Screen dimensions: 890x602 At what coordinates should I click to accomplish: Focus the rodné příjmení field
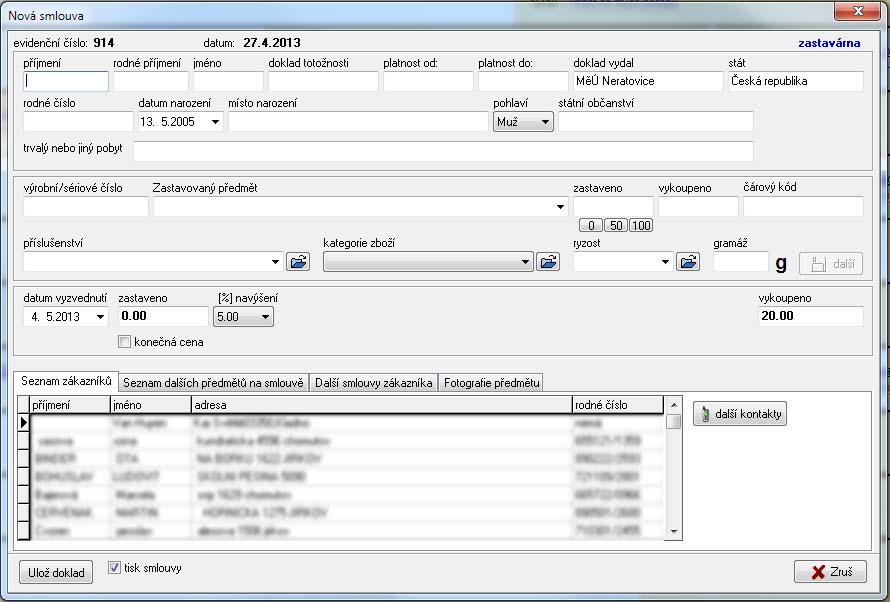150,81
